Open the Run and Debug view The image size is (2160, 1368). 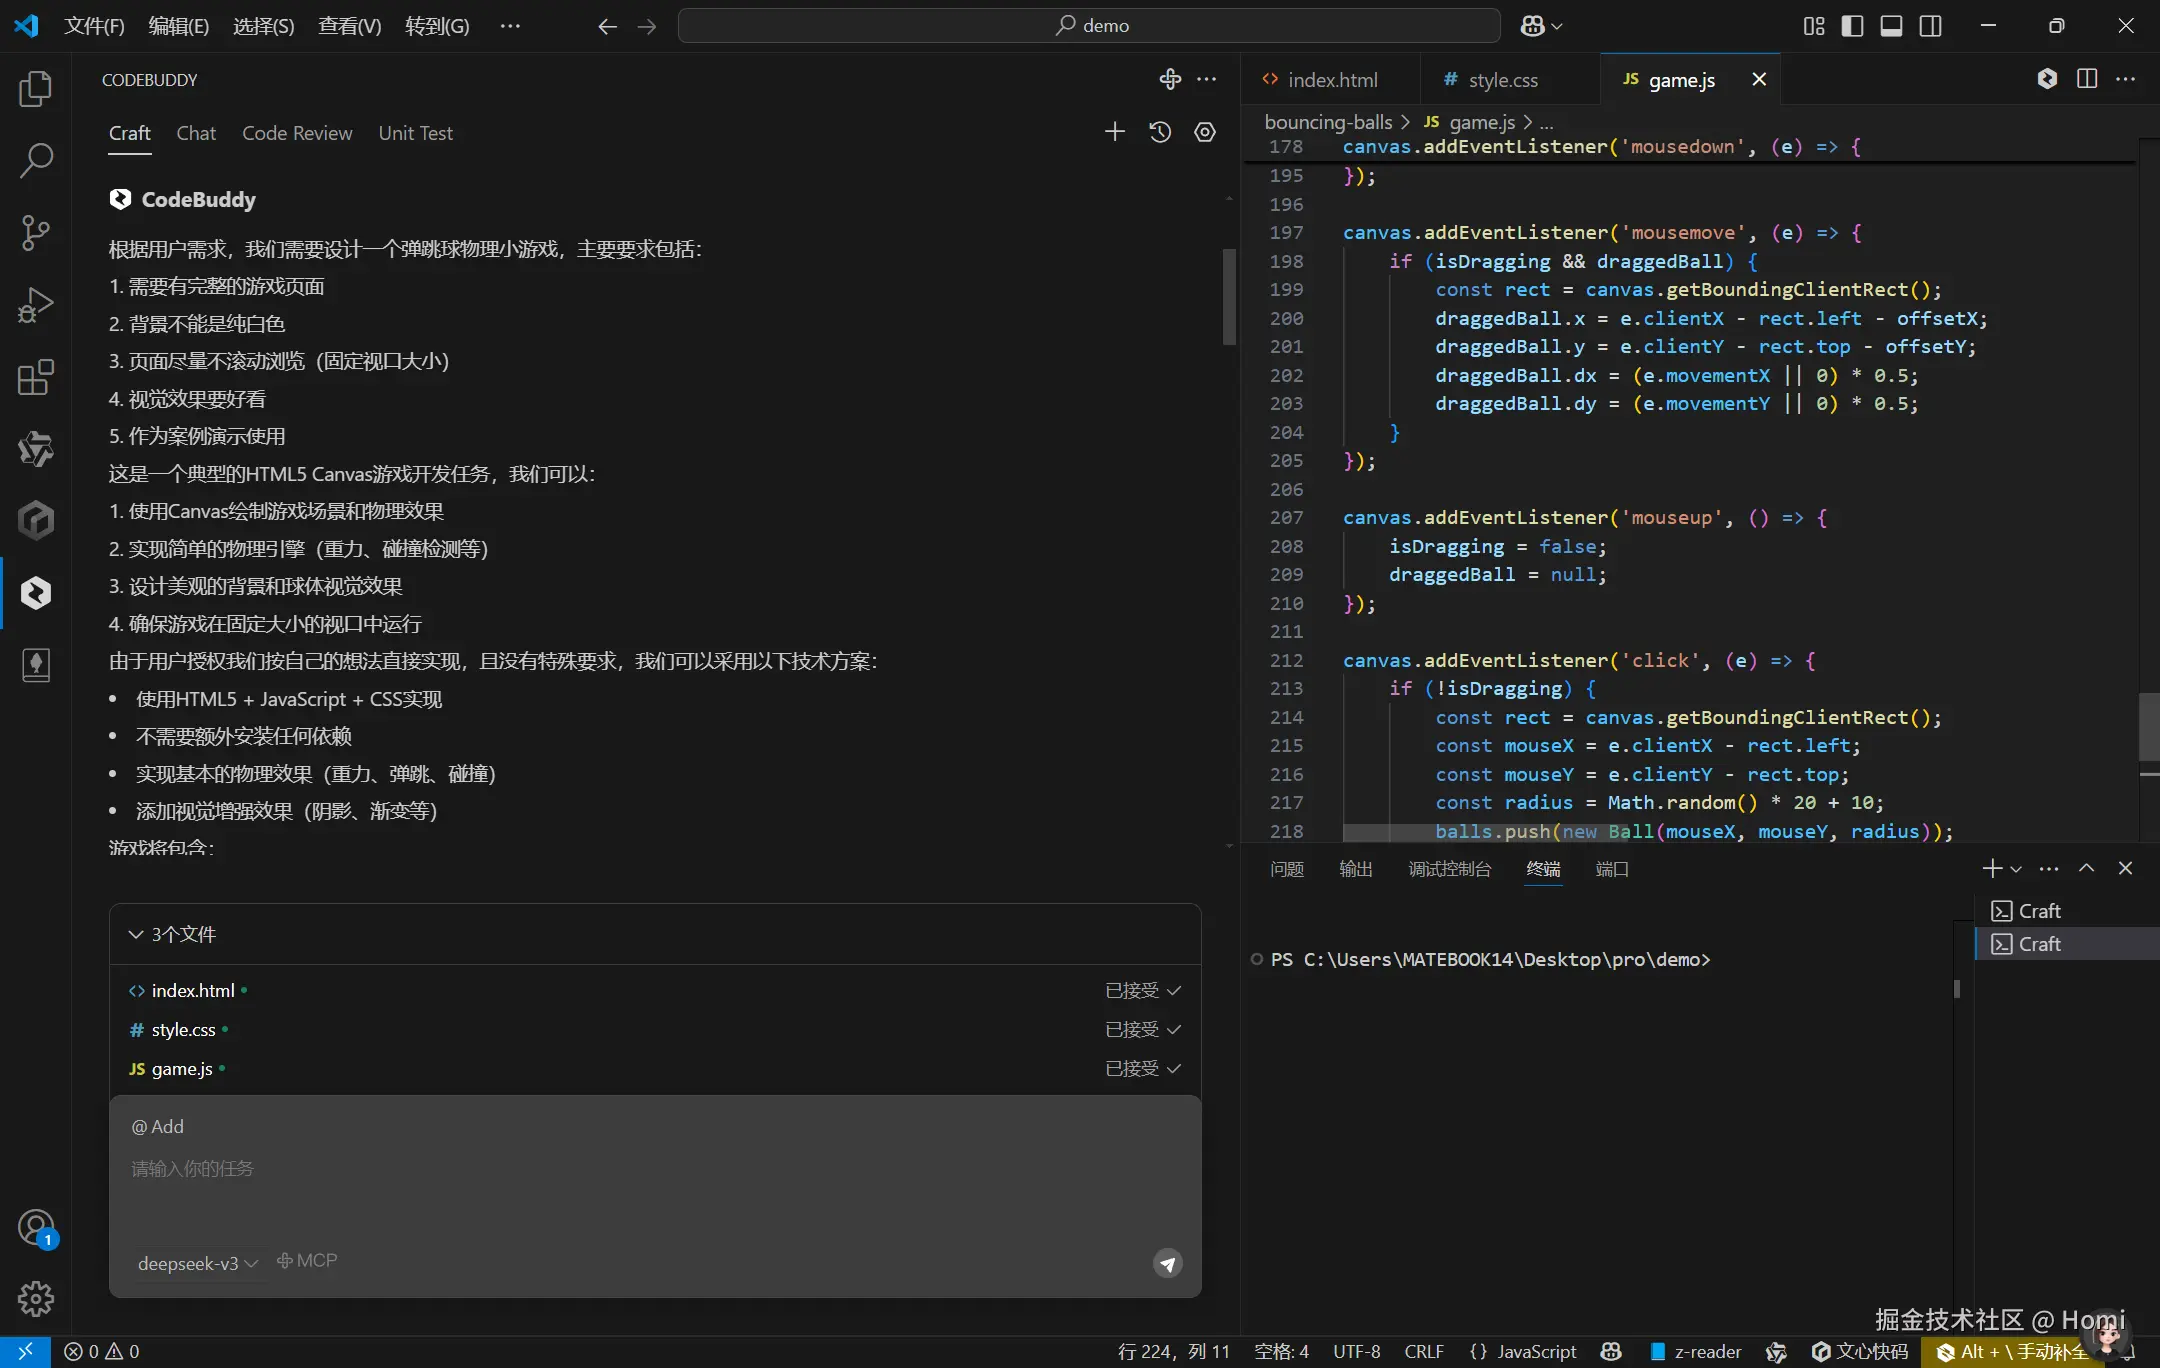click(36, 305)
